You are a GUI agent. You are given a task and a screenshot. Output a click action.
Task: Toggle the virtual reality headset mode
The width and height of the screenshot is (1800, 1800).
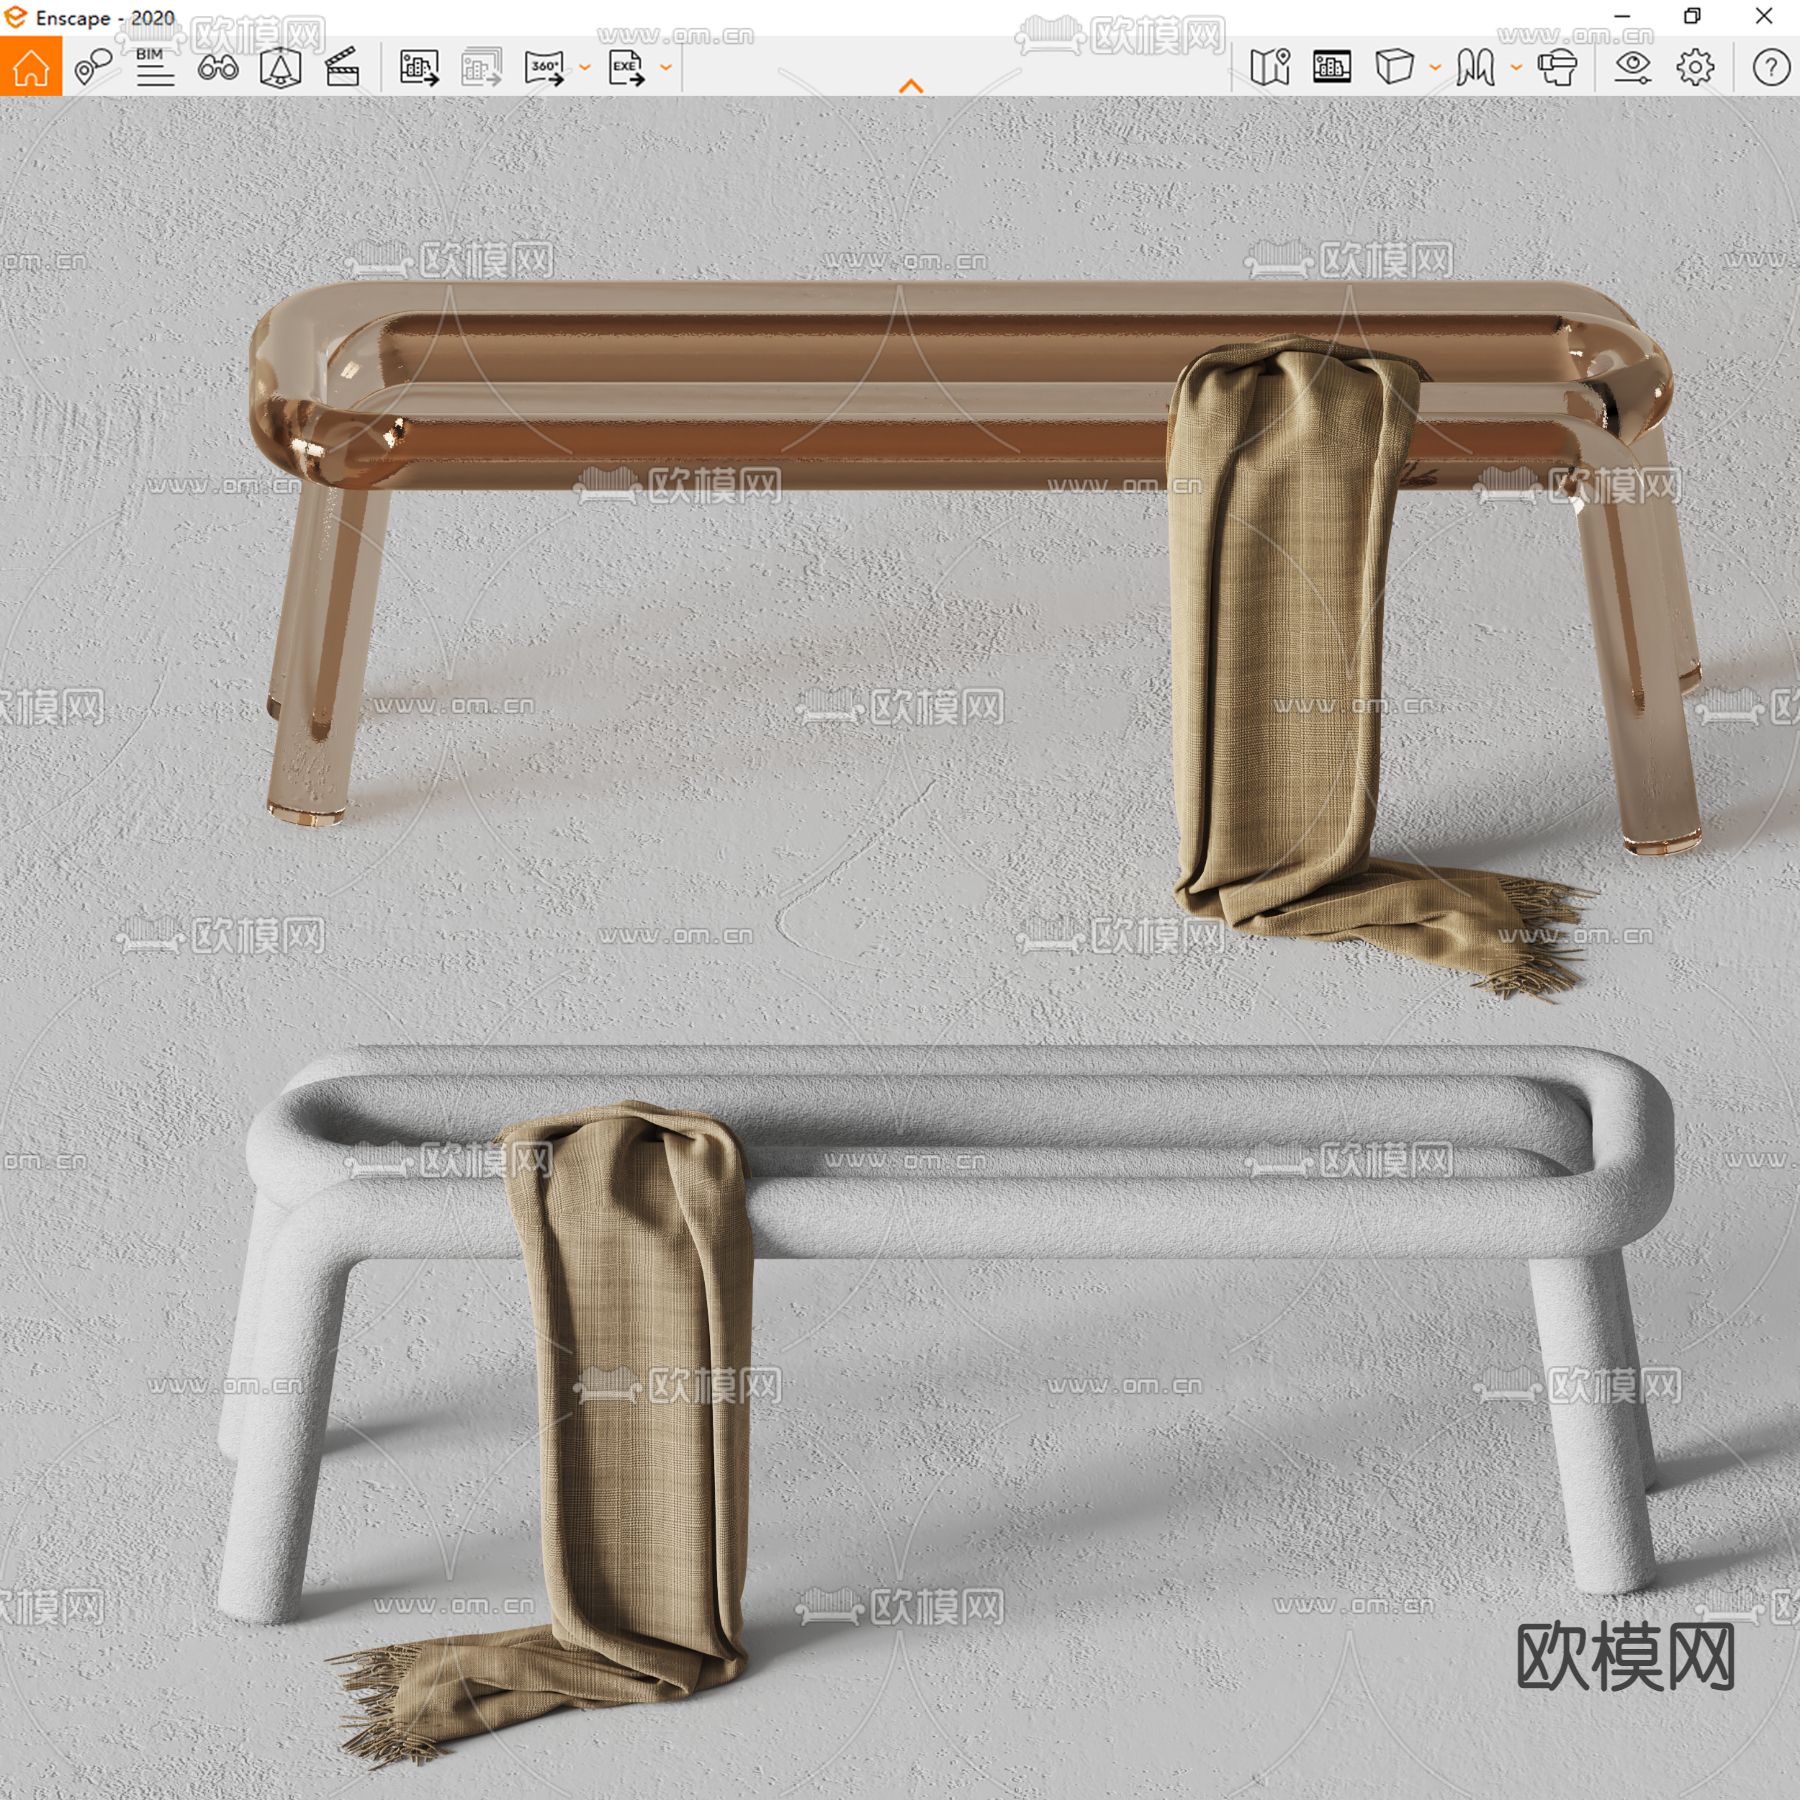tap(1557, 68)
